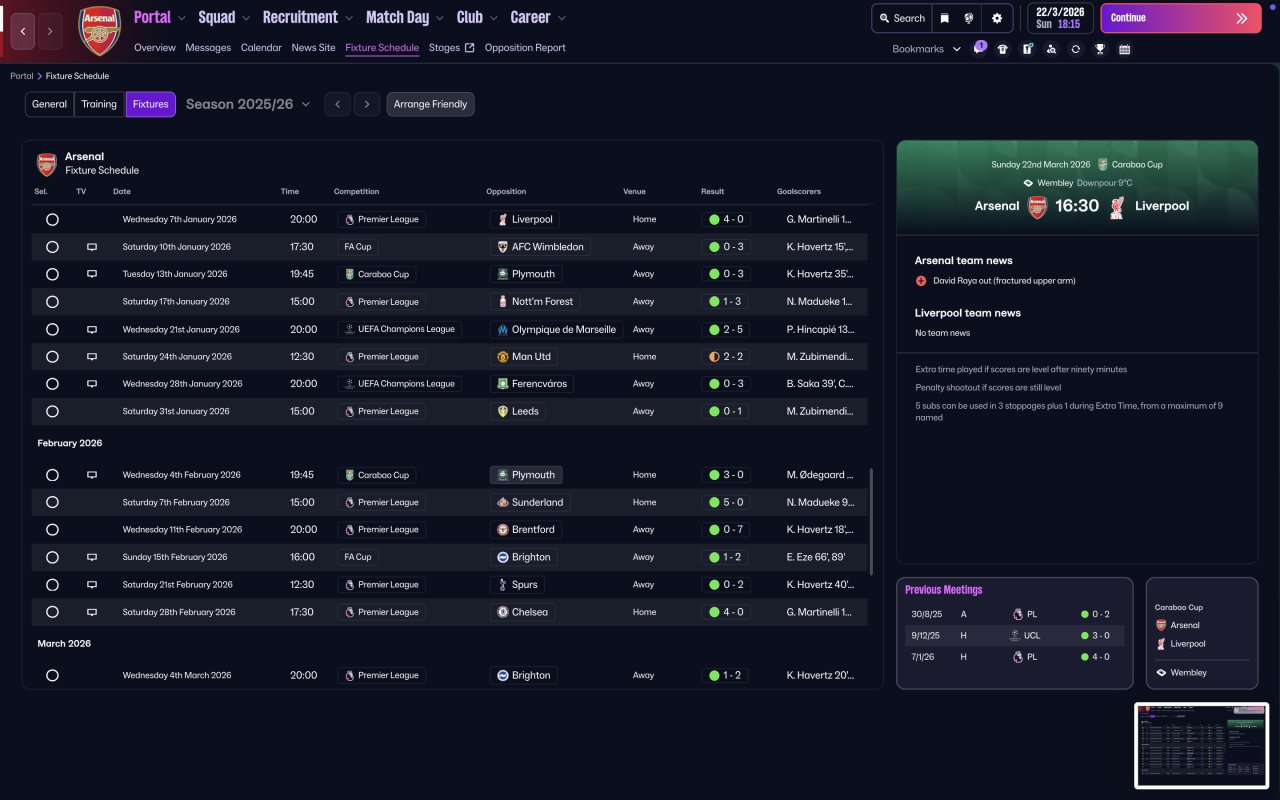
Task: Click the screen preview thumbnail in corner
Action: [x=1201, y=745]
